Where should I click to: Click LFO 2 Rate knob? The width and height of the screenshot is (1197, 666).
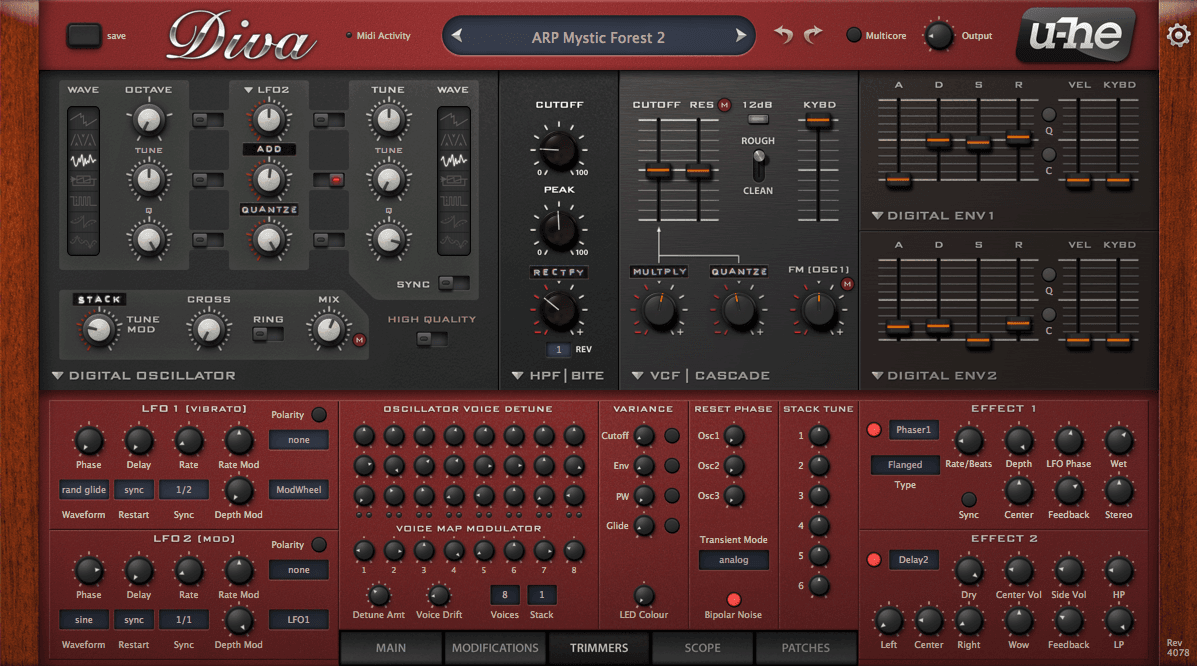[189, 571]
